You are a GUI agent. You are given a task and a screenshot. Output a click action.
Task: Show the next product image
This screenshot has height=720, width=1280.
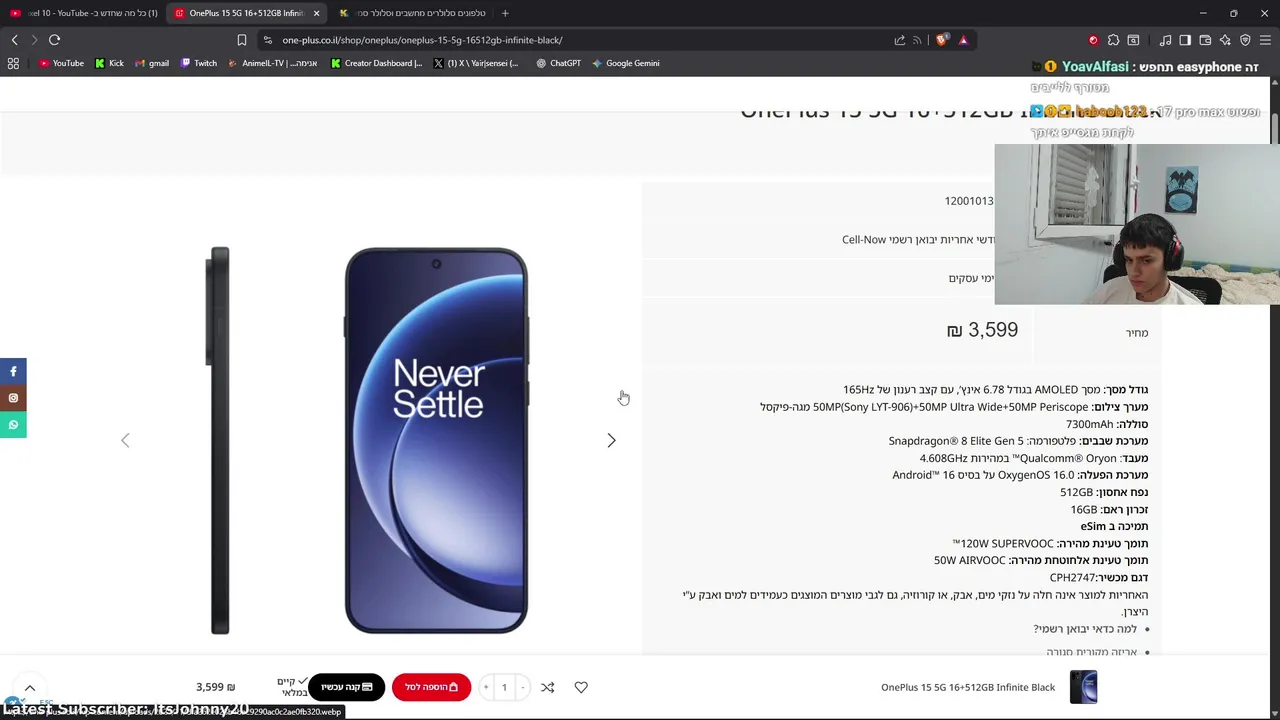tap(611, 440)
